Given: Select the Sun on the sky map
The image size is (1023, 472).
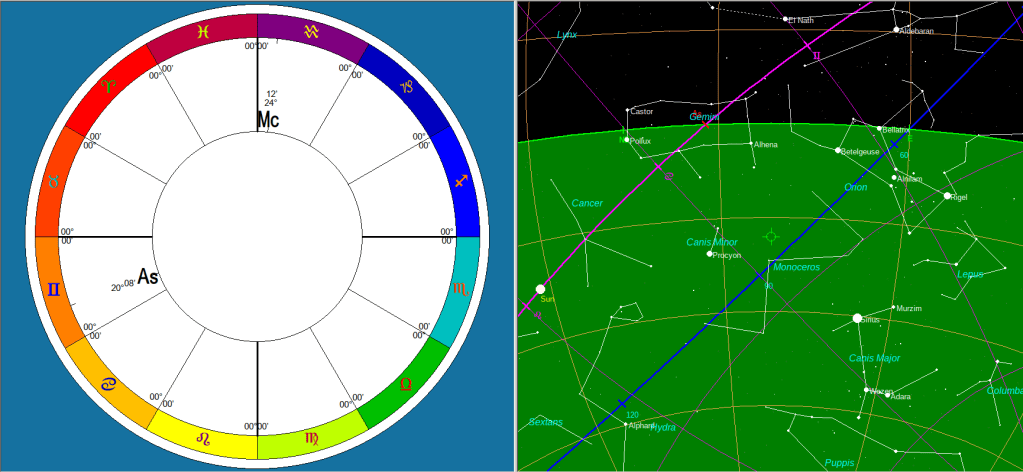Looking at the screenshot, I should 541,289.
